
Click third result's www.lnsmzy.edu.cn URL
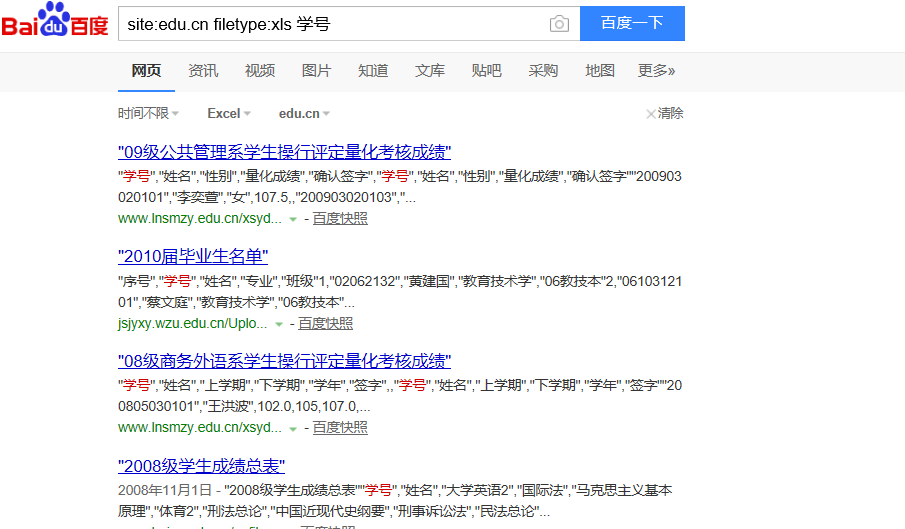point(200,427)
